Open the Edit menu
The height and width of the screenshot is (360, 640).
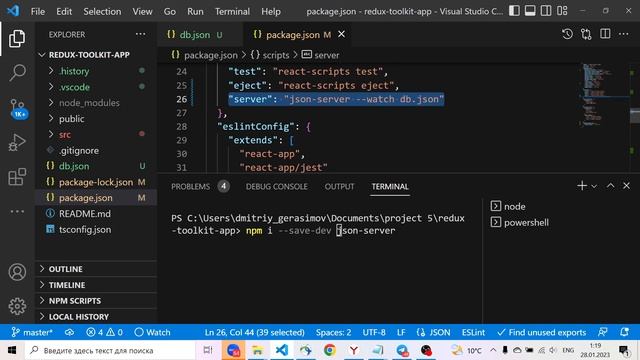pyautogui.click(x=64, y=11)
